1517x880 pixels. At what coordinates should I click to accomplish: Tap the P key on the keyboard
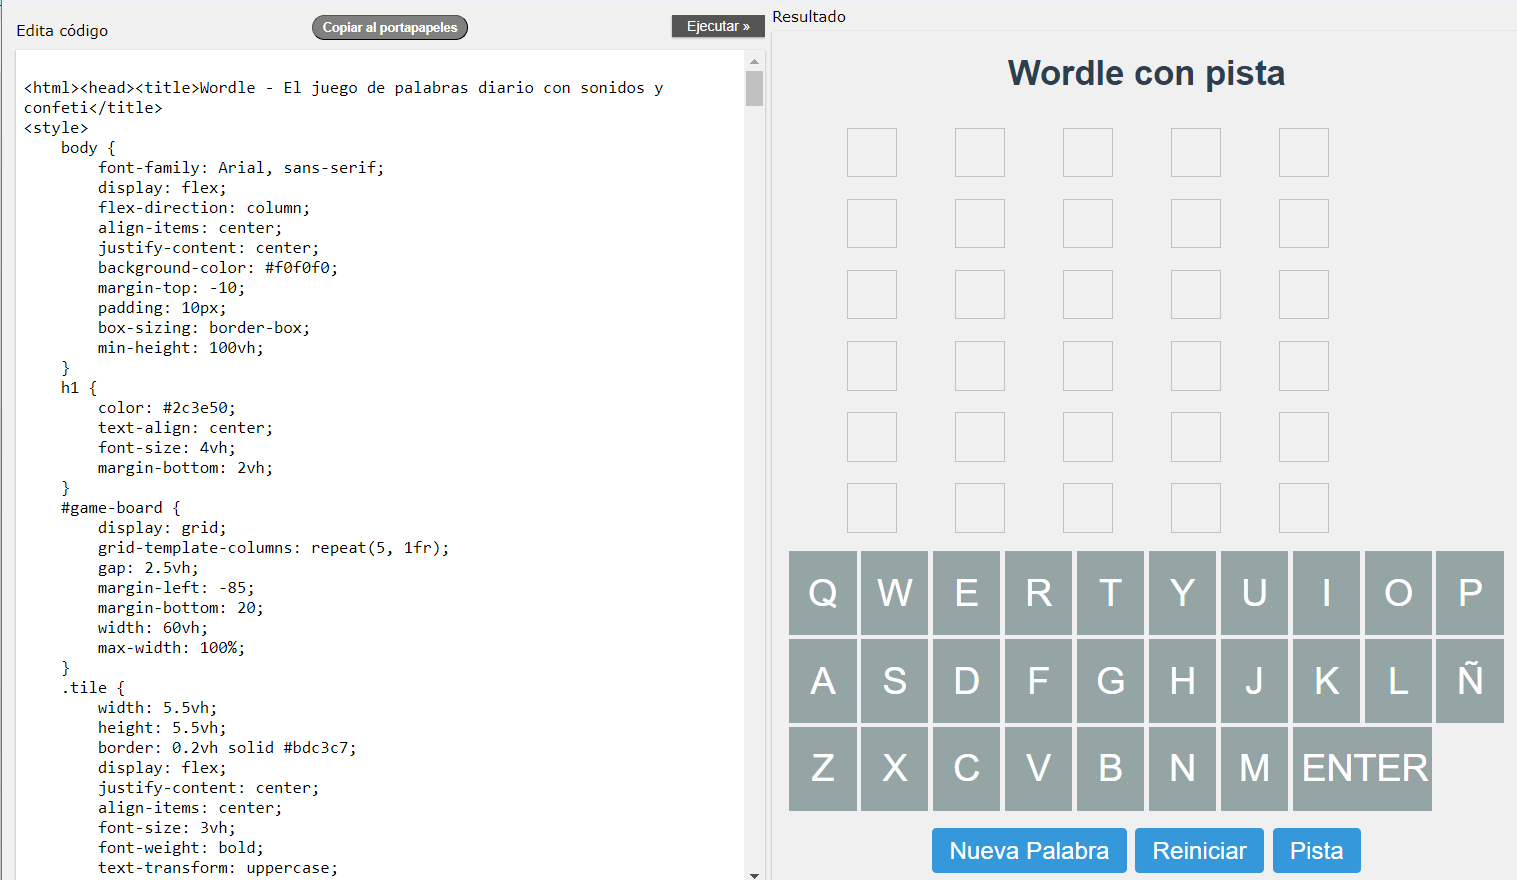pyautogui.click(x=1470, y=593)
